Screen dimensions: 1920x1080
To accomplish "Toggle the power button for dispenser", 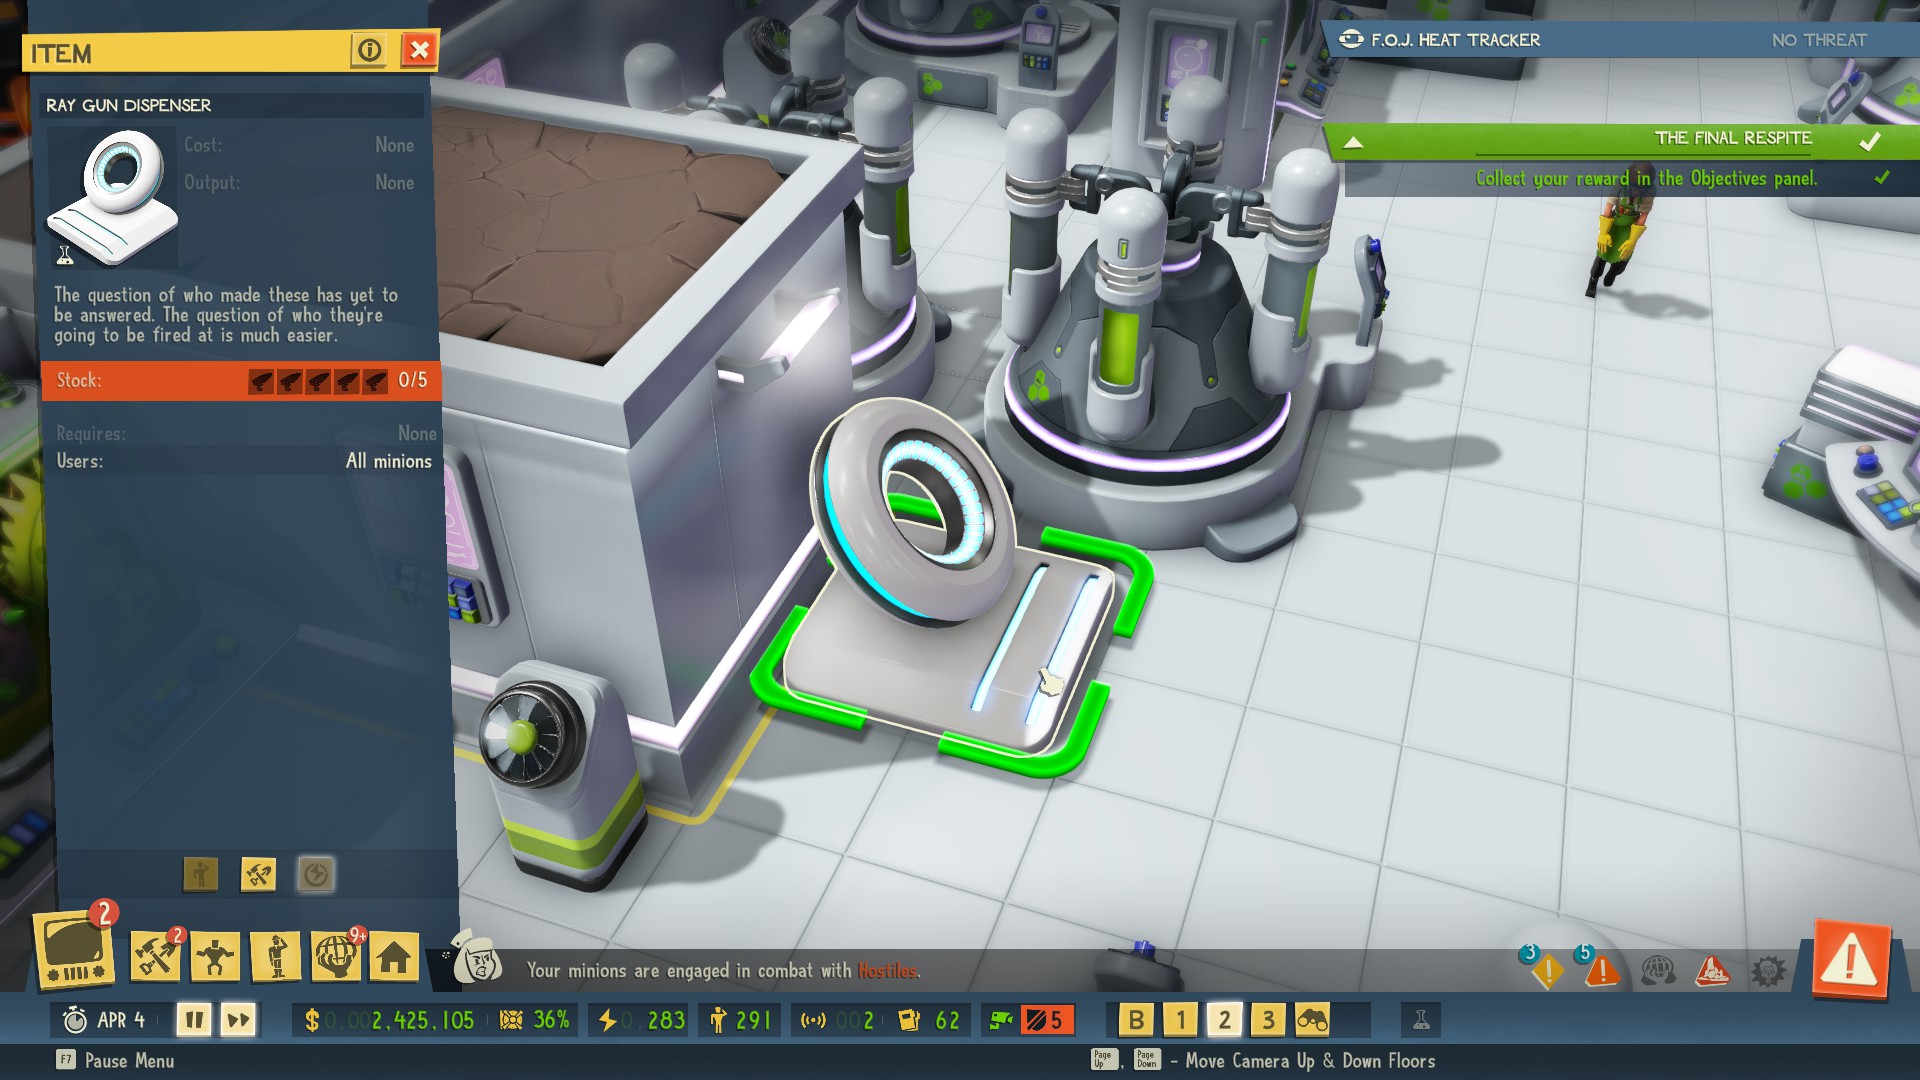I will point(316,875).
